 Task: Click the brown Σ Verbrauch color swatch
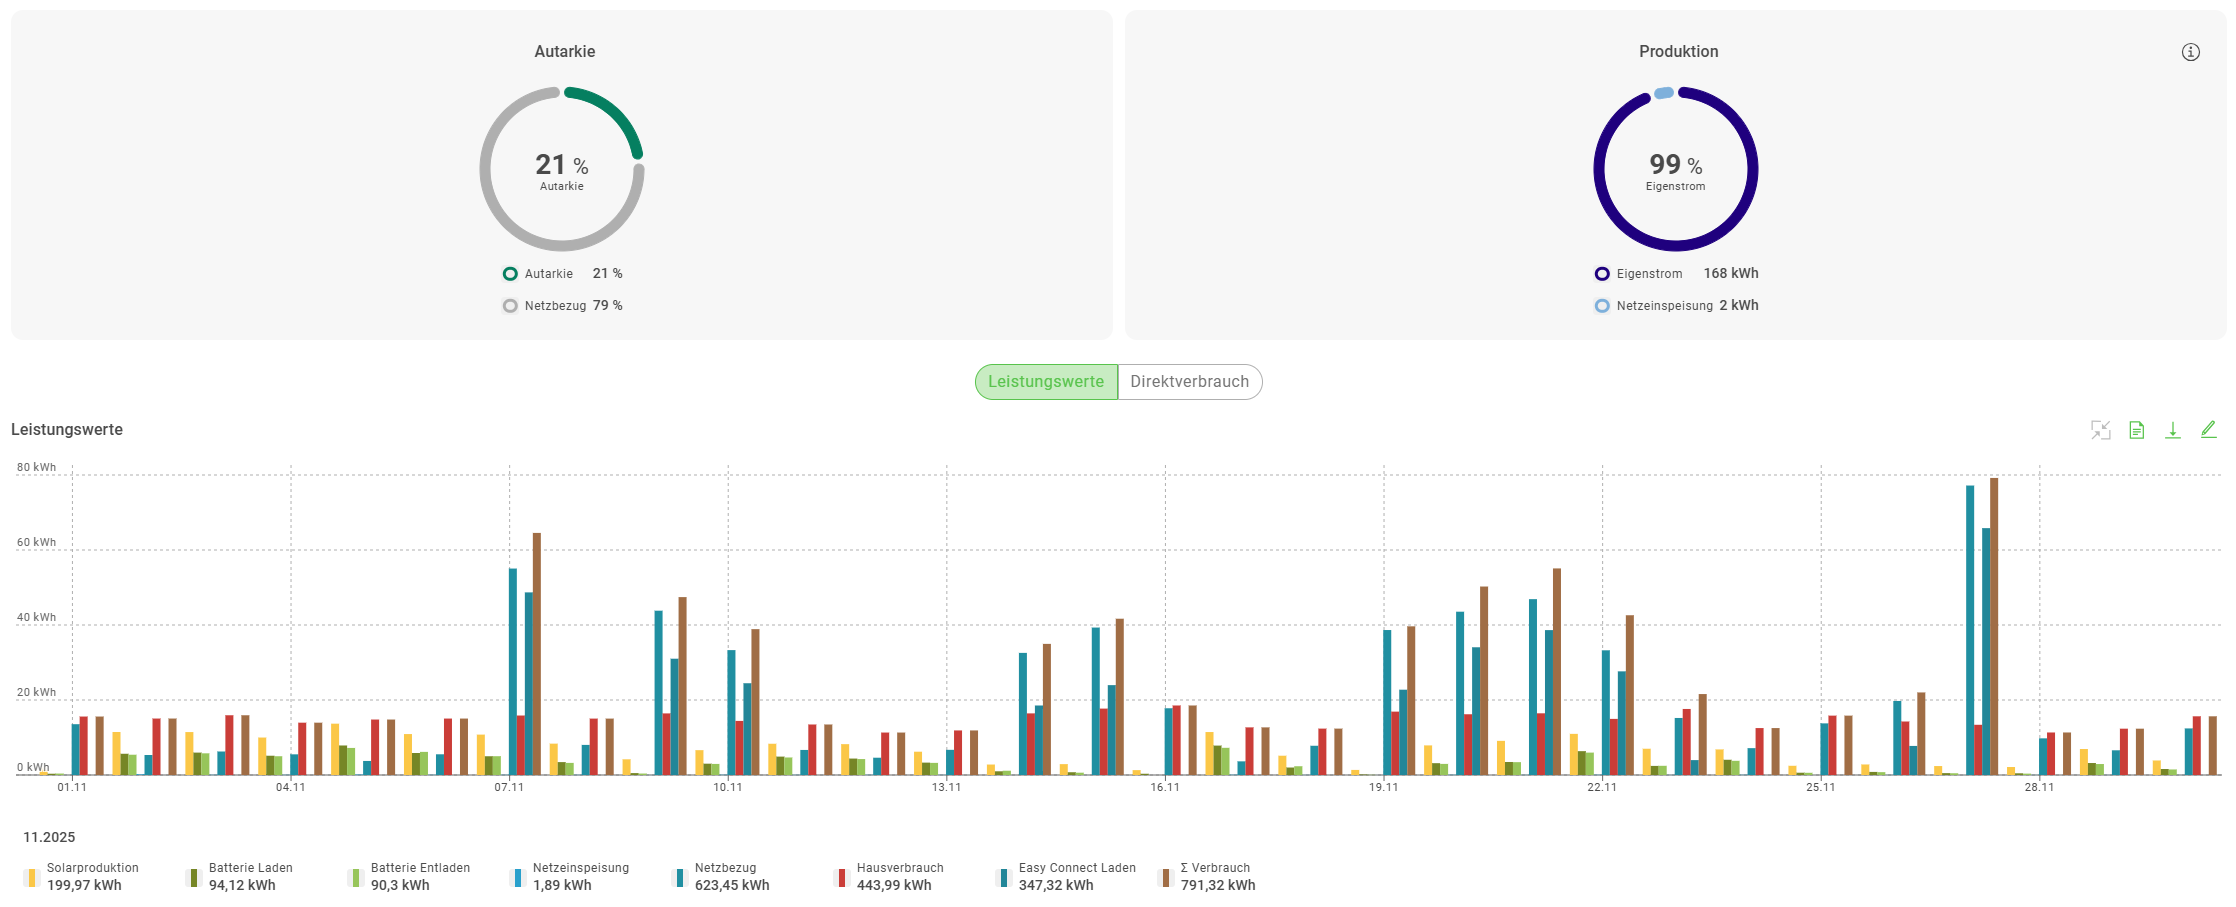pos(1165,878)
